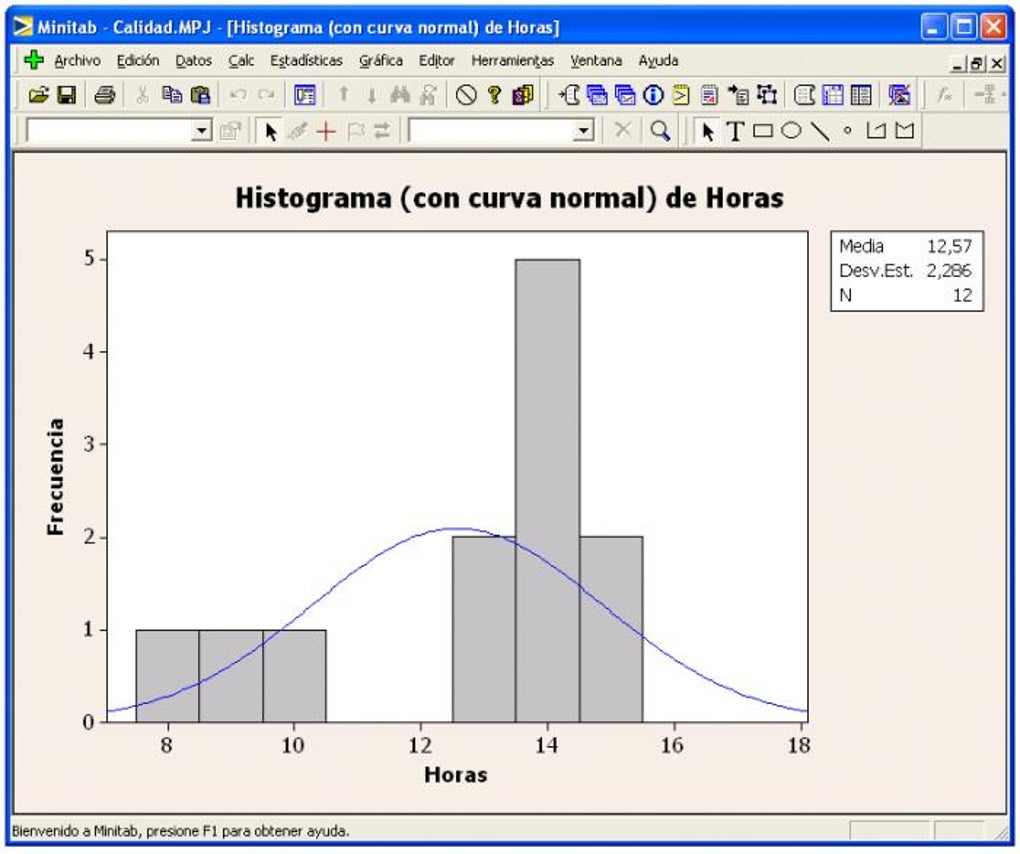Image resolution: width=1020 pixels, height=854 pixels.
Task: Click the '5' y-axis tick label
Action: [88, 259]
